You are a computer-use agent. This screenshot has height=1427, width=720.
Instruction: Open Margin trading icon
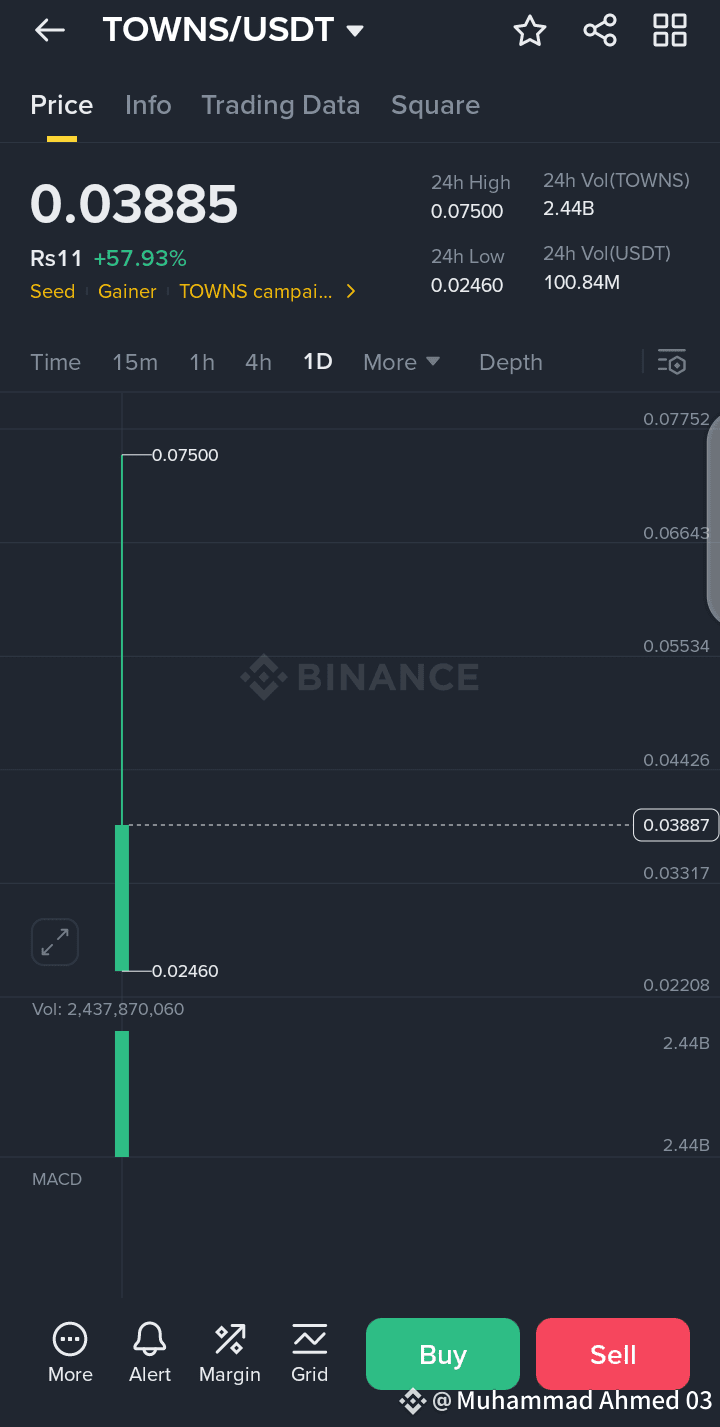[x=230, y=1353]
